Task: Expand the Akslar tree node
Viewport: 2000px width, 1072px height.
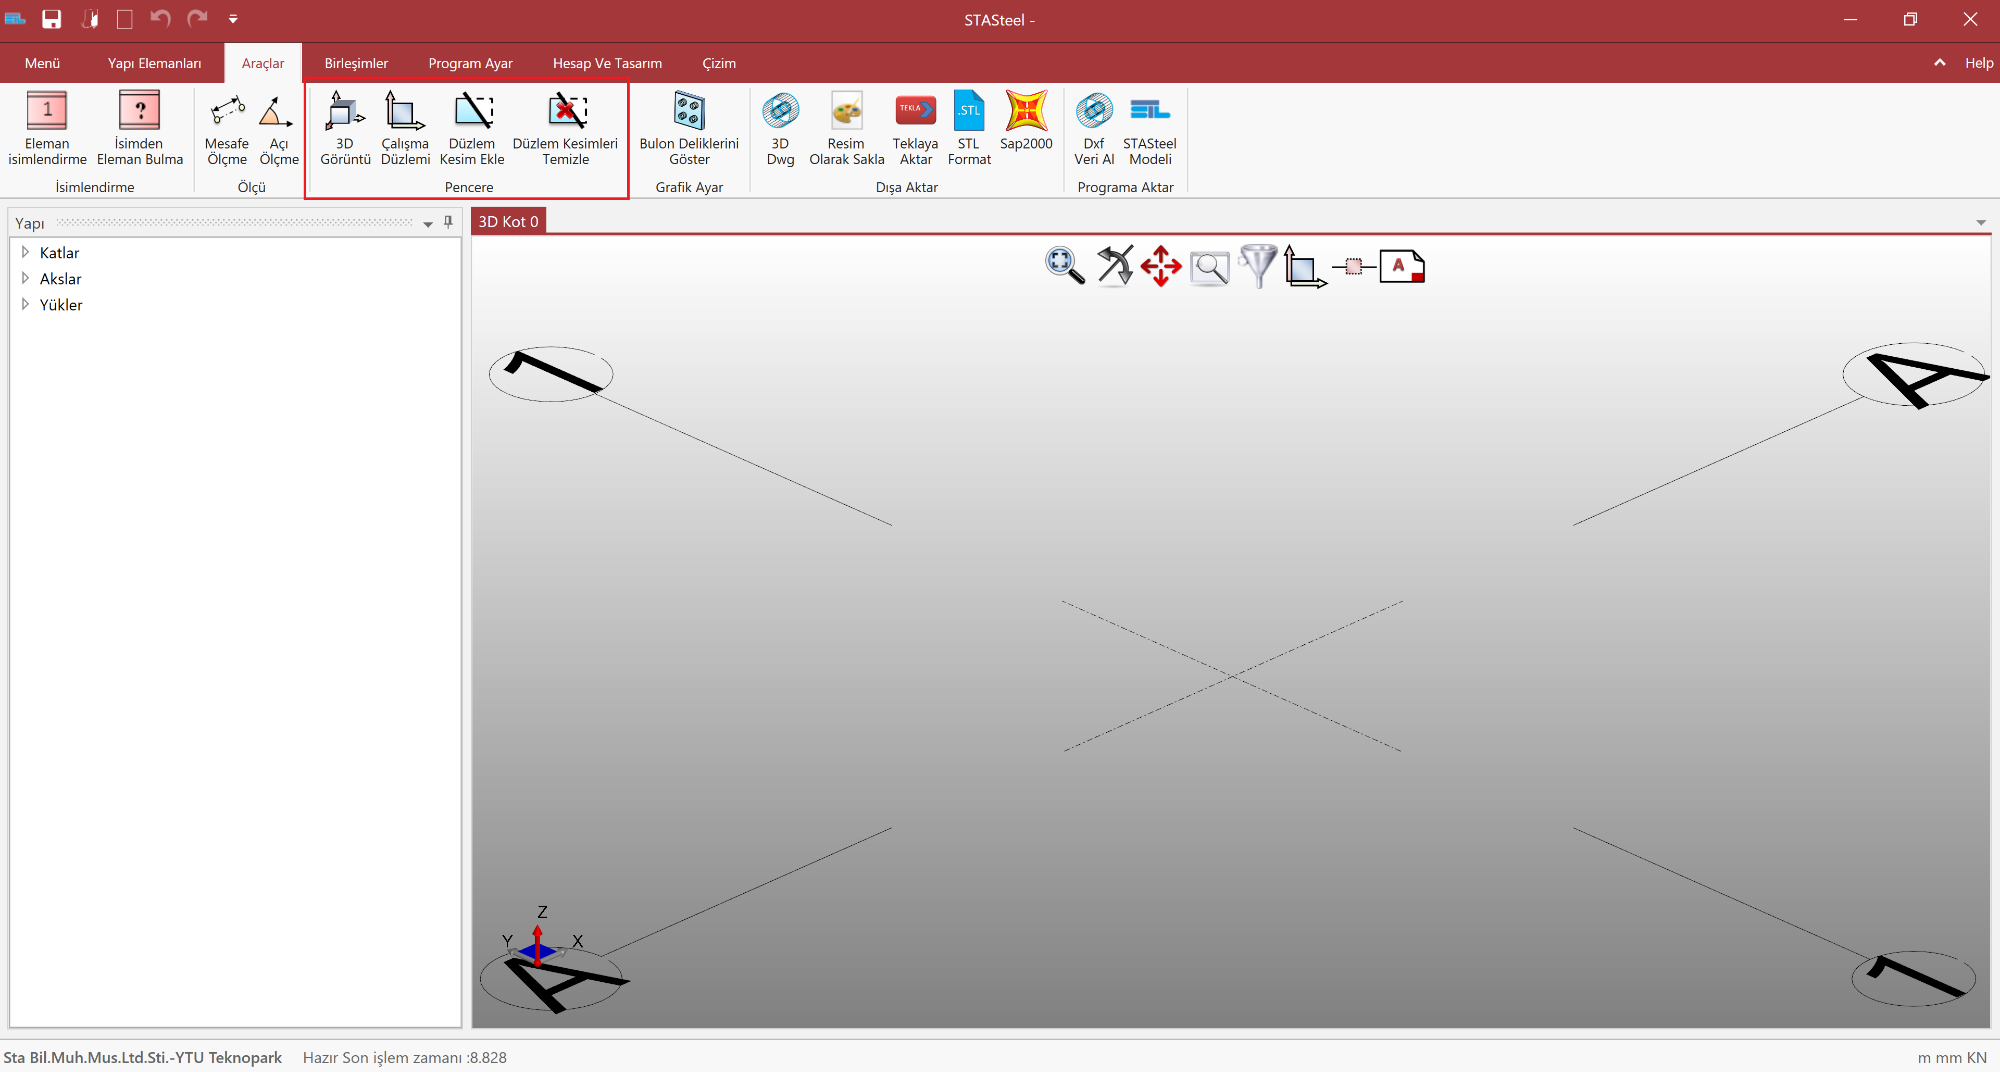Action: coord(25,279)
